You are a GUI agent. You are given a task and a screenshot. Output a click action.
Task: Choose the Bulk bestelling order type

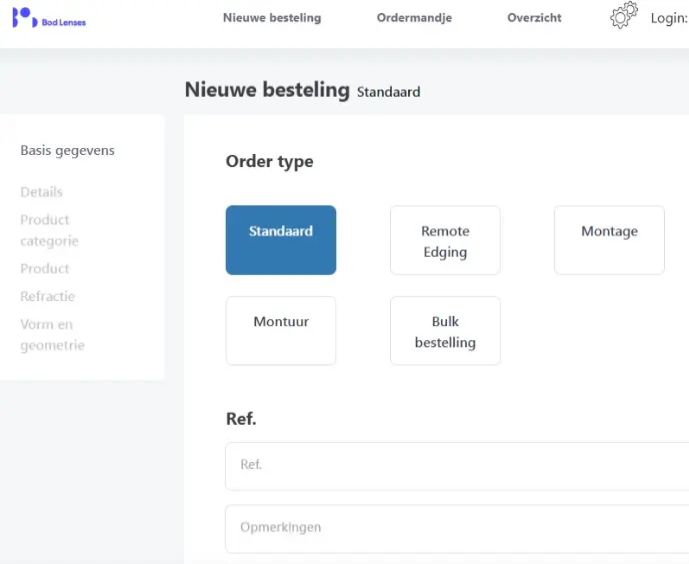point(445,331)
